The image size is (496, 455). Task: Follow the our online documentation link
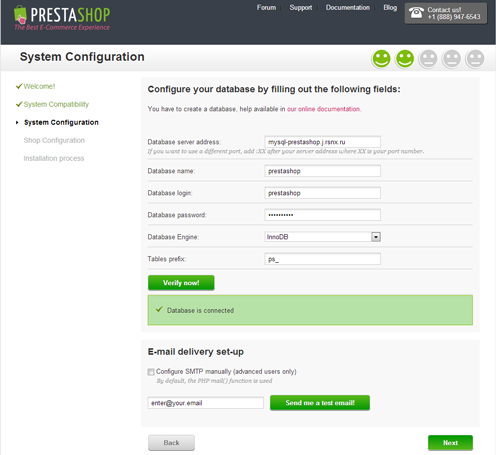point(323,109)
